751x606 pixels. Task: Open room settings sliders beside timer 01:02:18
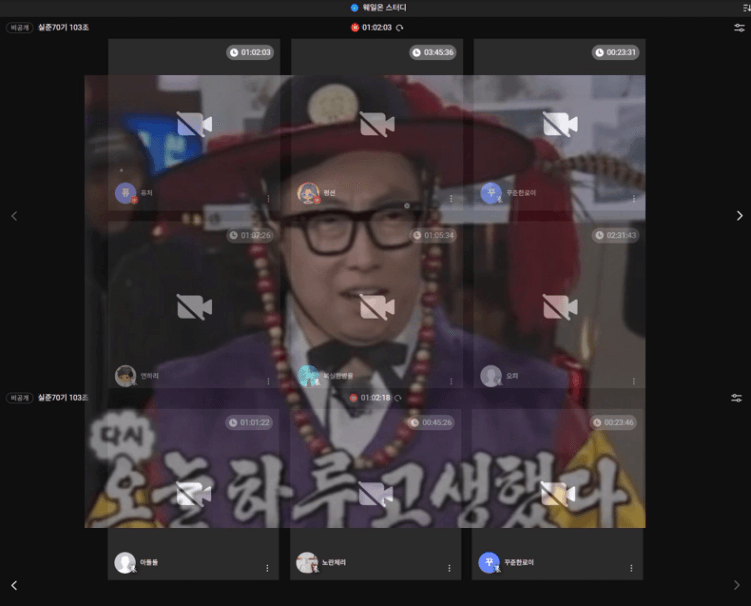(x=737, y=398)
